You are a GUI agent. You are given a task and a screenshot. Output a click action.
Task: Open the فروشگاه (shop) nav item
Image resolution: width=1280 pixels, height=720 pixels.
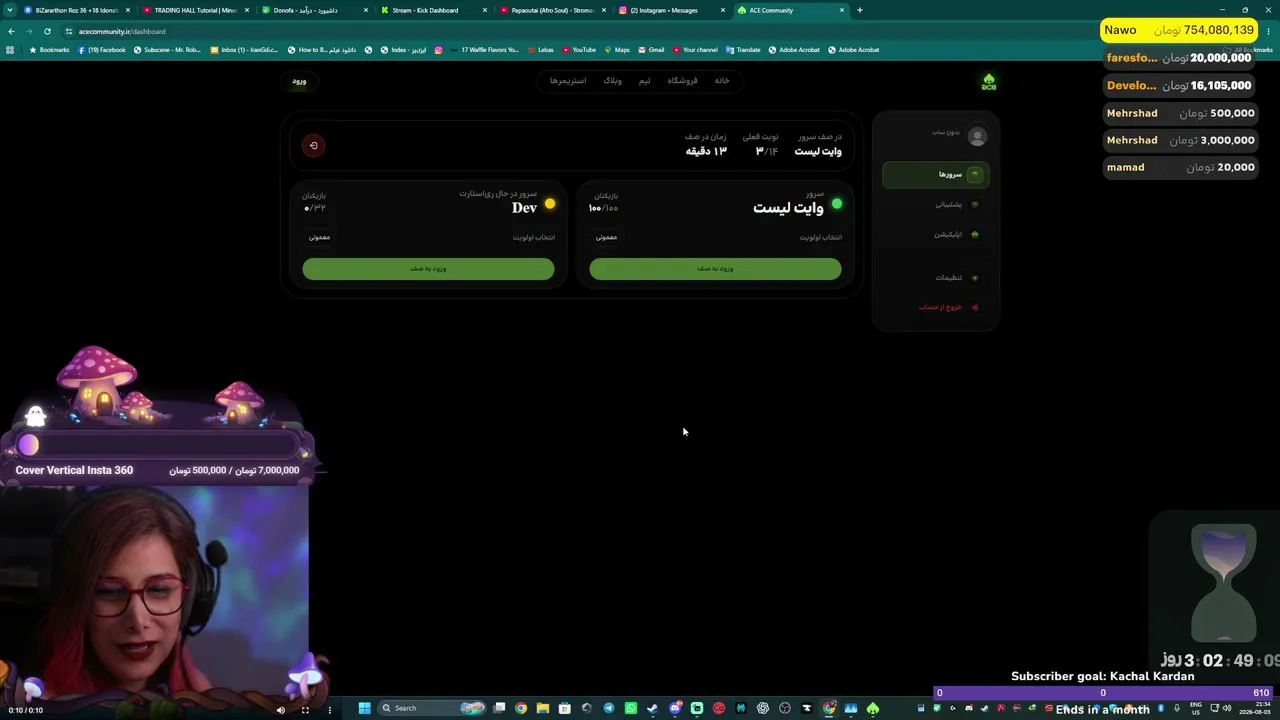click(683, 81)
